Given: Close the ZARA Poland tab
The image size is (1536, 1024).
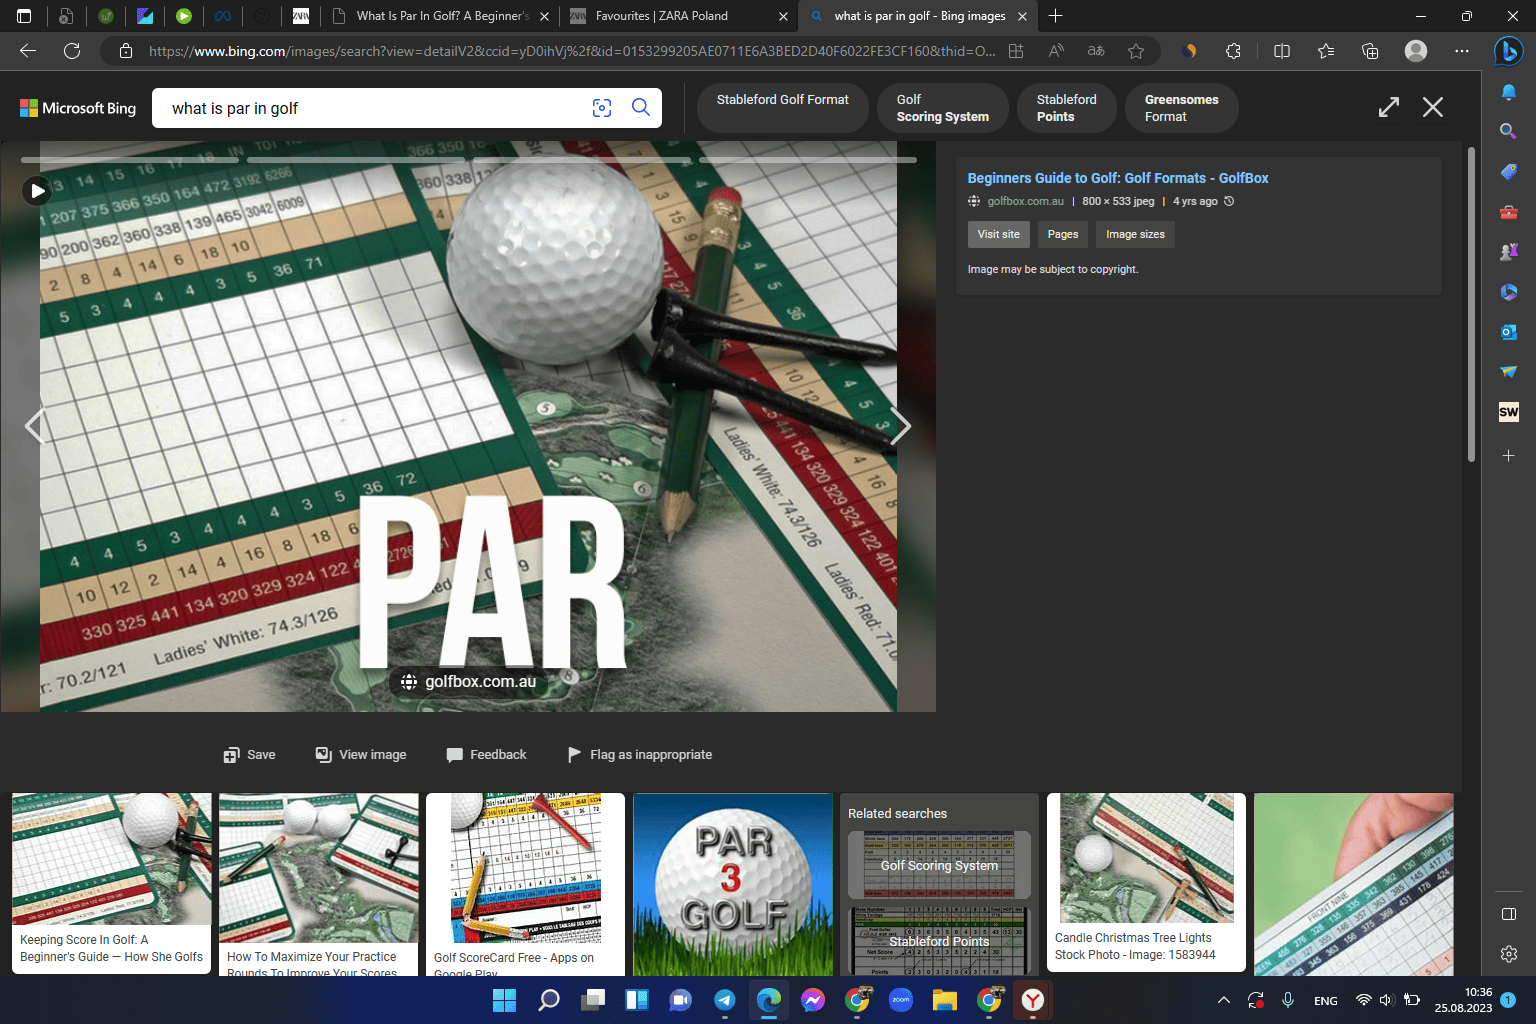Looking at the screenshot, I should pyautogui.click(x=783, y=16).
